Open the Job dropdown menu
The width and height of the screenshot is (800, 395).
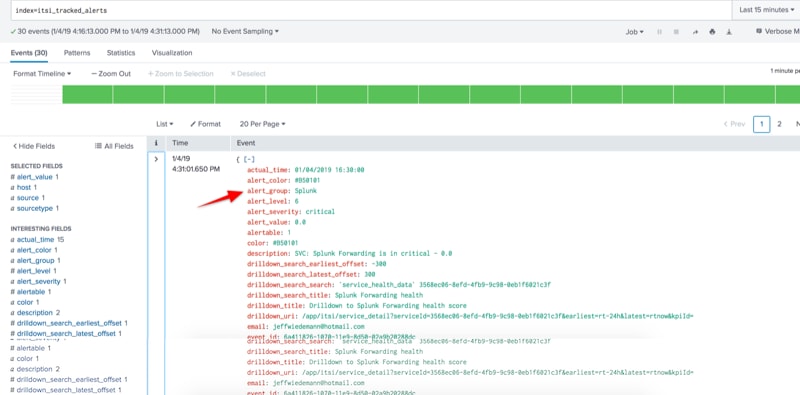pos(634,32)
